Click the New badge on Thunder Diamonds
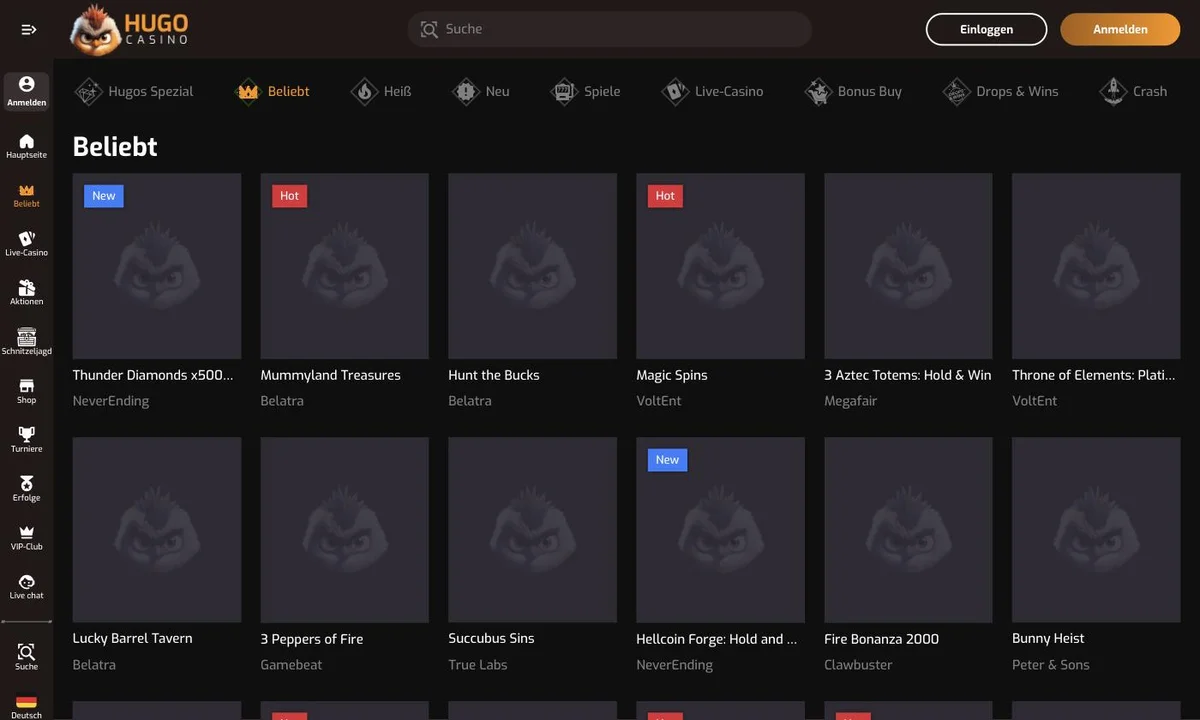The height and width of the screenshot is (720, 1200). point(104,196)
